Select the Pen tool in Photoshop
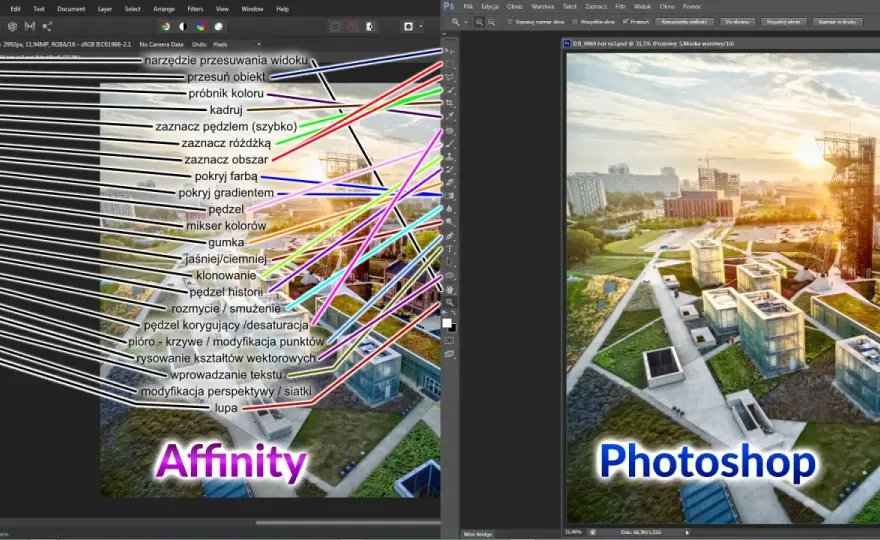 [x=450, y=236]
